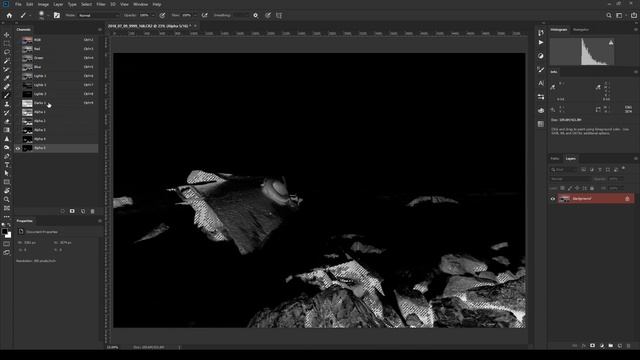The width and height of the screenshot is (640, 360).
Task: Click the search icon at top right
Action: click(x=609, y=16)
